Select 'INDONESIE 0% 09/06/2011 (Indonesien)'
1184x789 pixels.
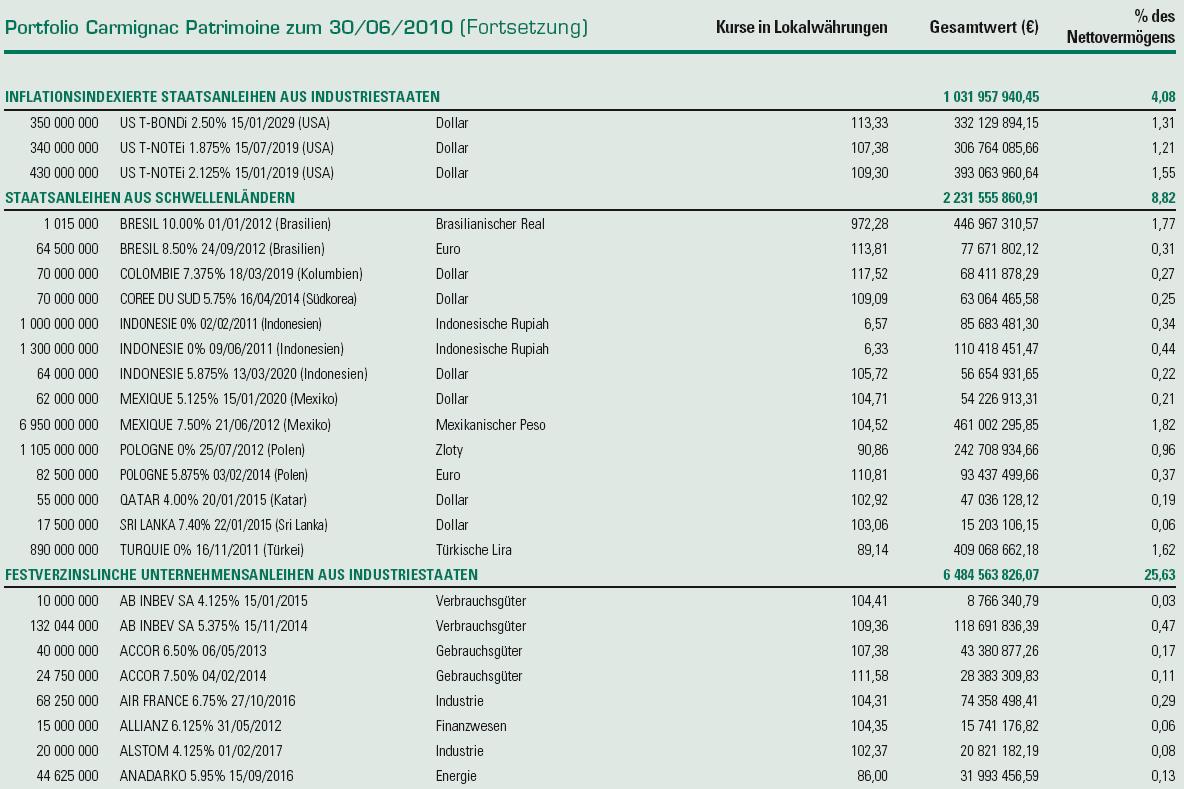(x=232, y=349)
